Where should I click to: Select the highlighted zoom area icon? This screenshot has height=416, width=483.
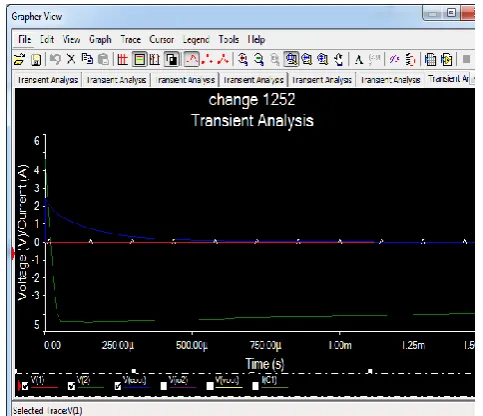(x=291, y=60)
